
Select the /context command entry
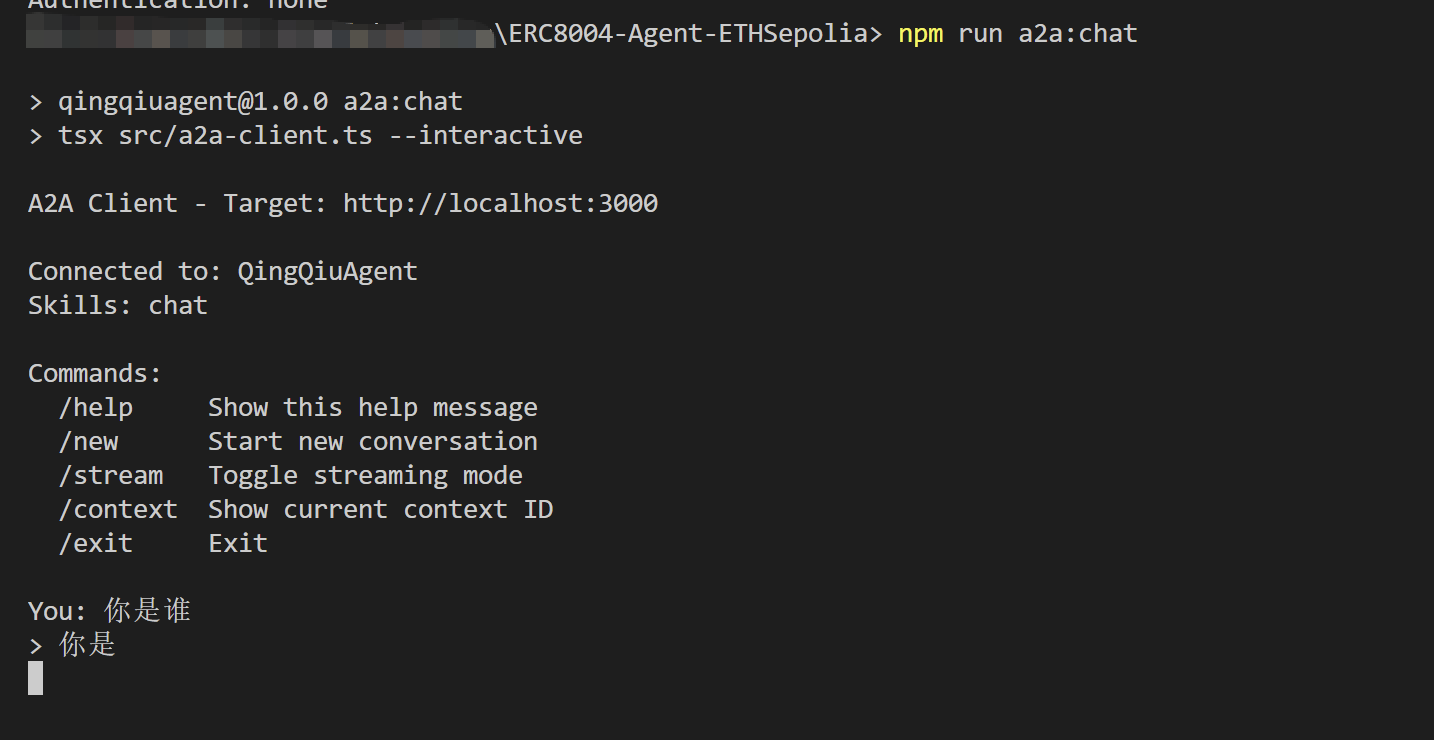click(x=118, y=510)
